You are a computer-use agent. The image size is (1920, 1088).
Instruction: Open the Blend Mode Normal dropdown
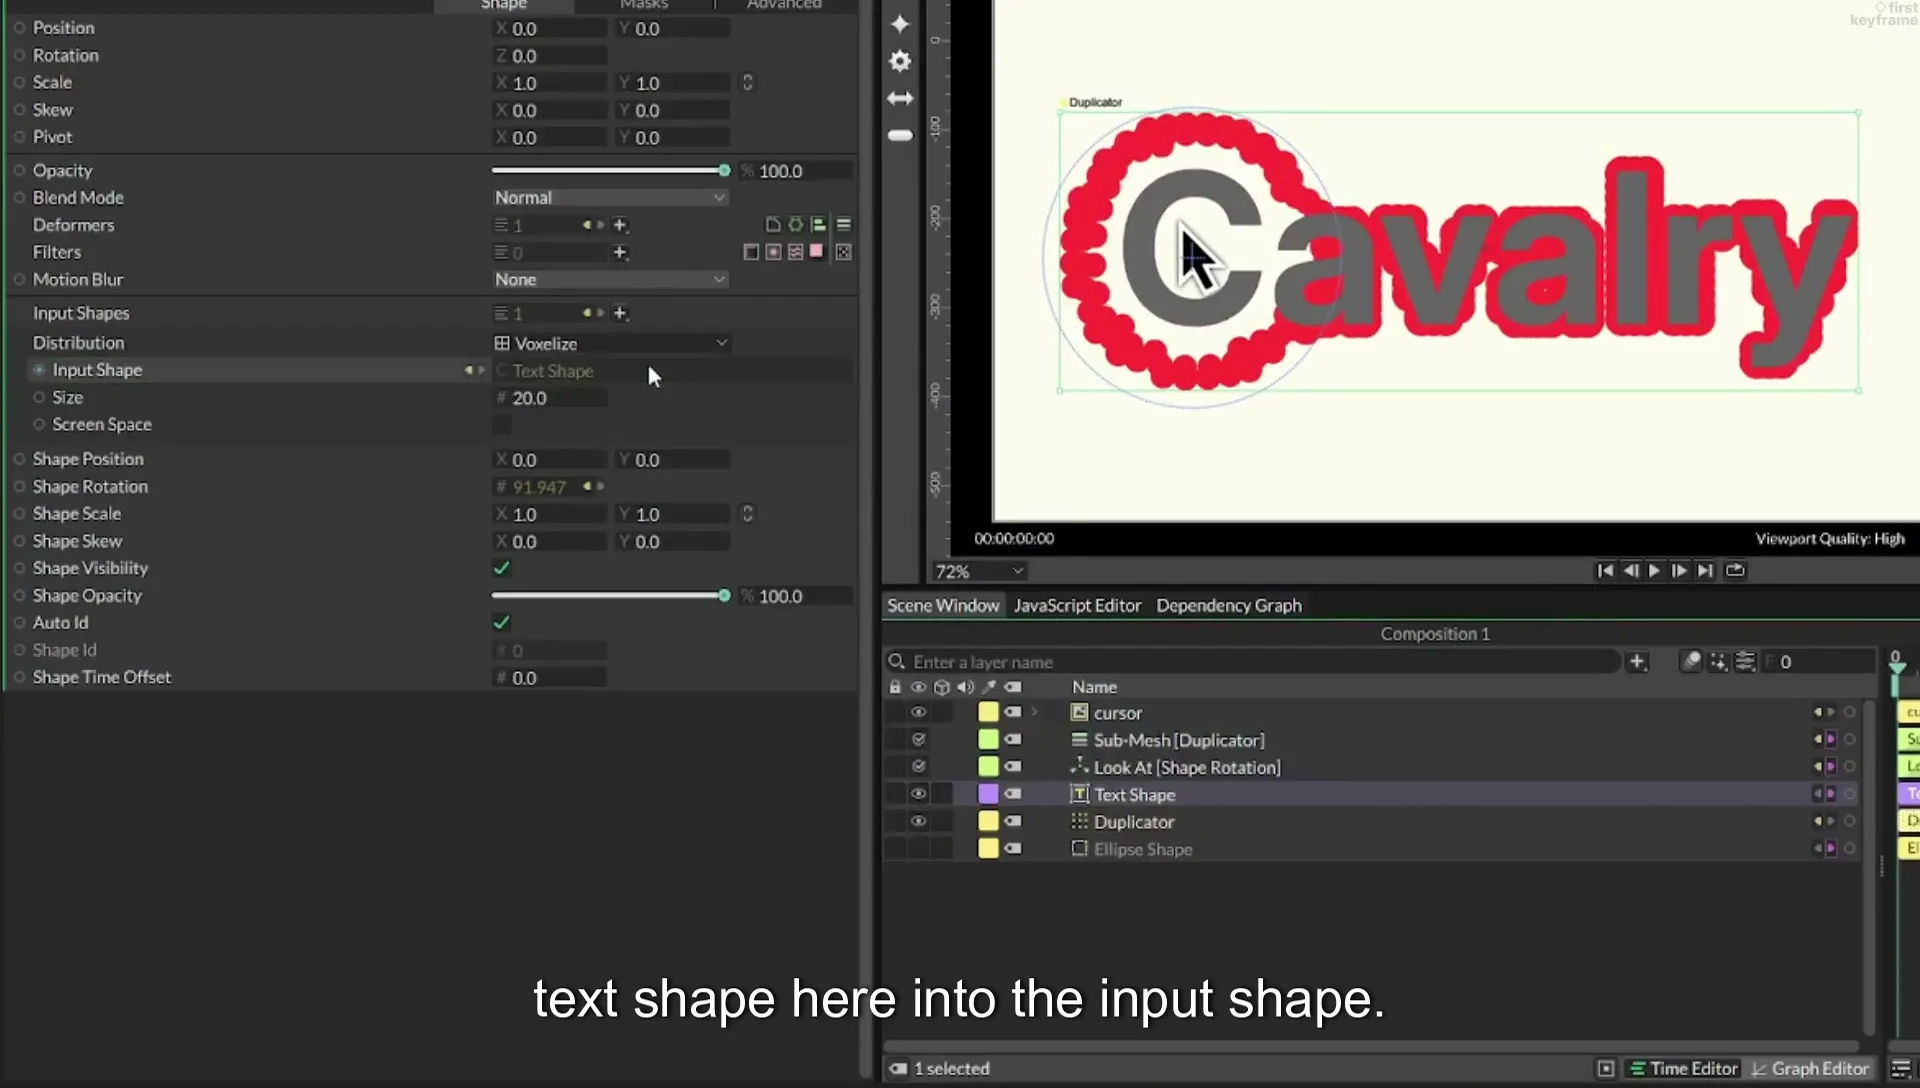[610, 198]
